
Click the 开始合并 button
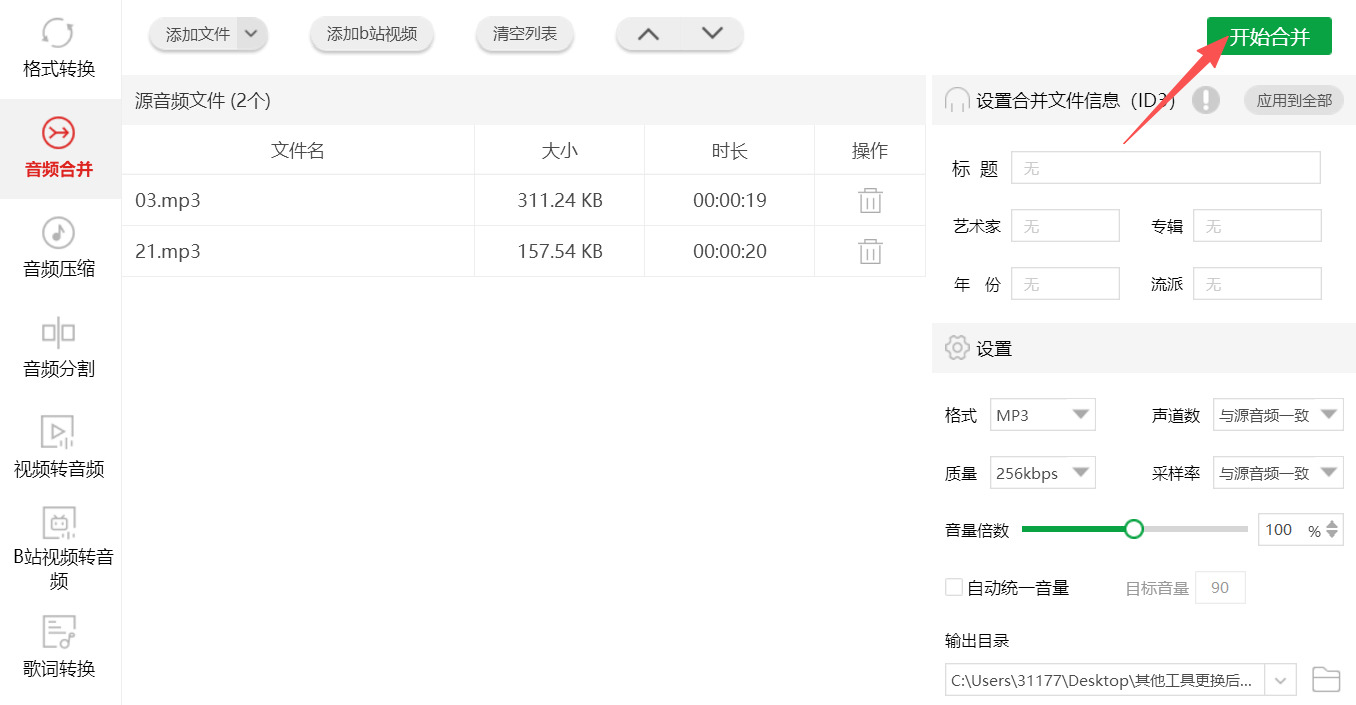tap(1268, 35)
